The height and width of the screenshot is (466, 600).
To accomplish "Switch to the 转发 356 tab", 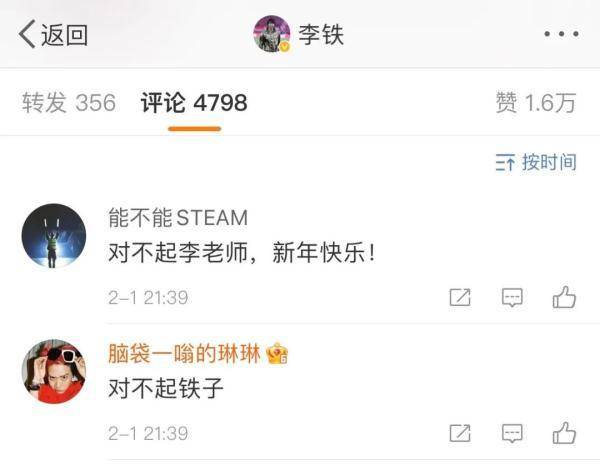I will point(69,103).
